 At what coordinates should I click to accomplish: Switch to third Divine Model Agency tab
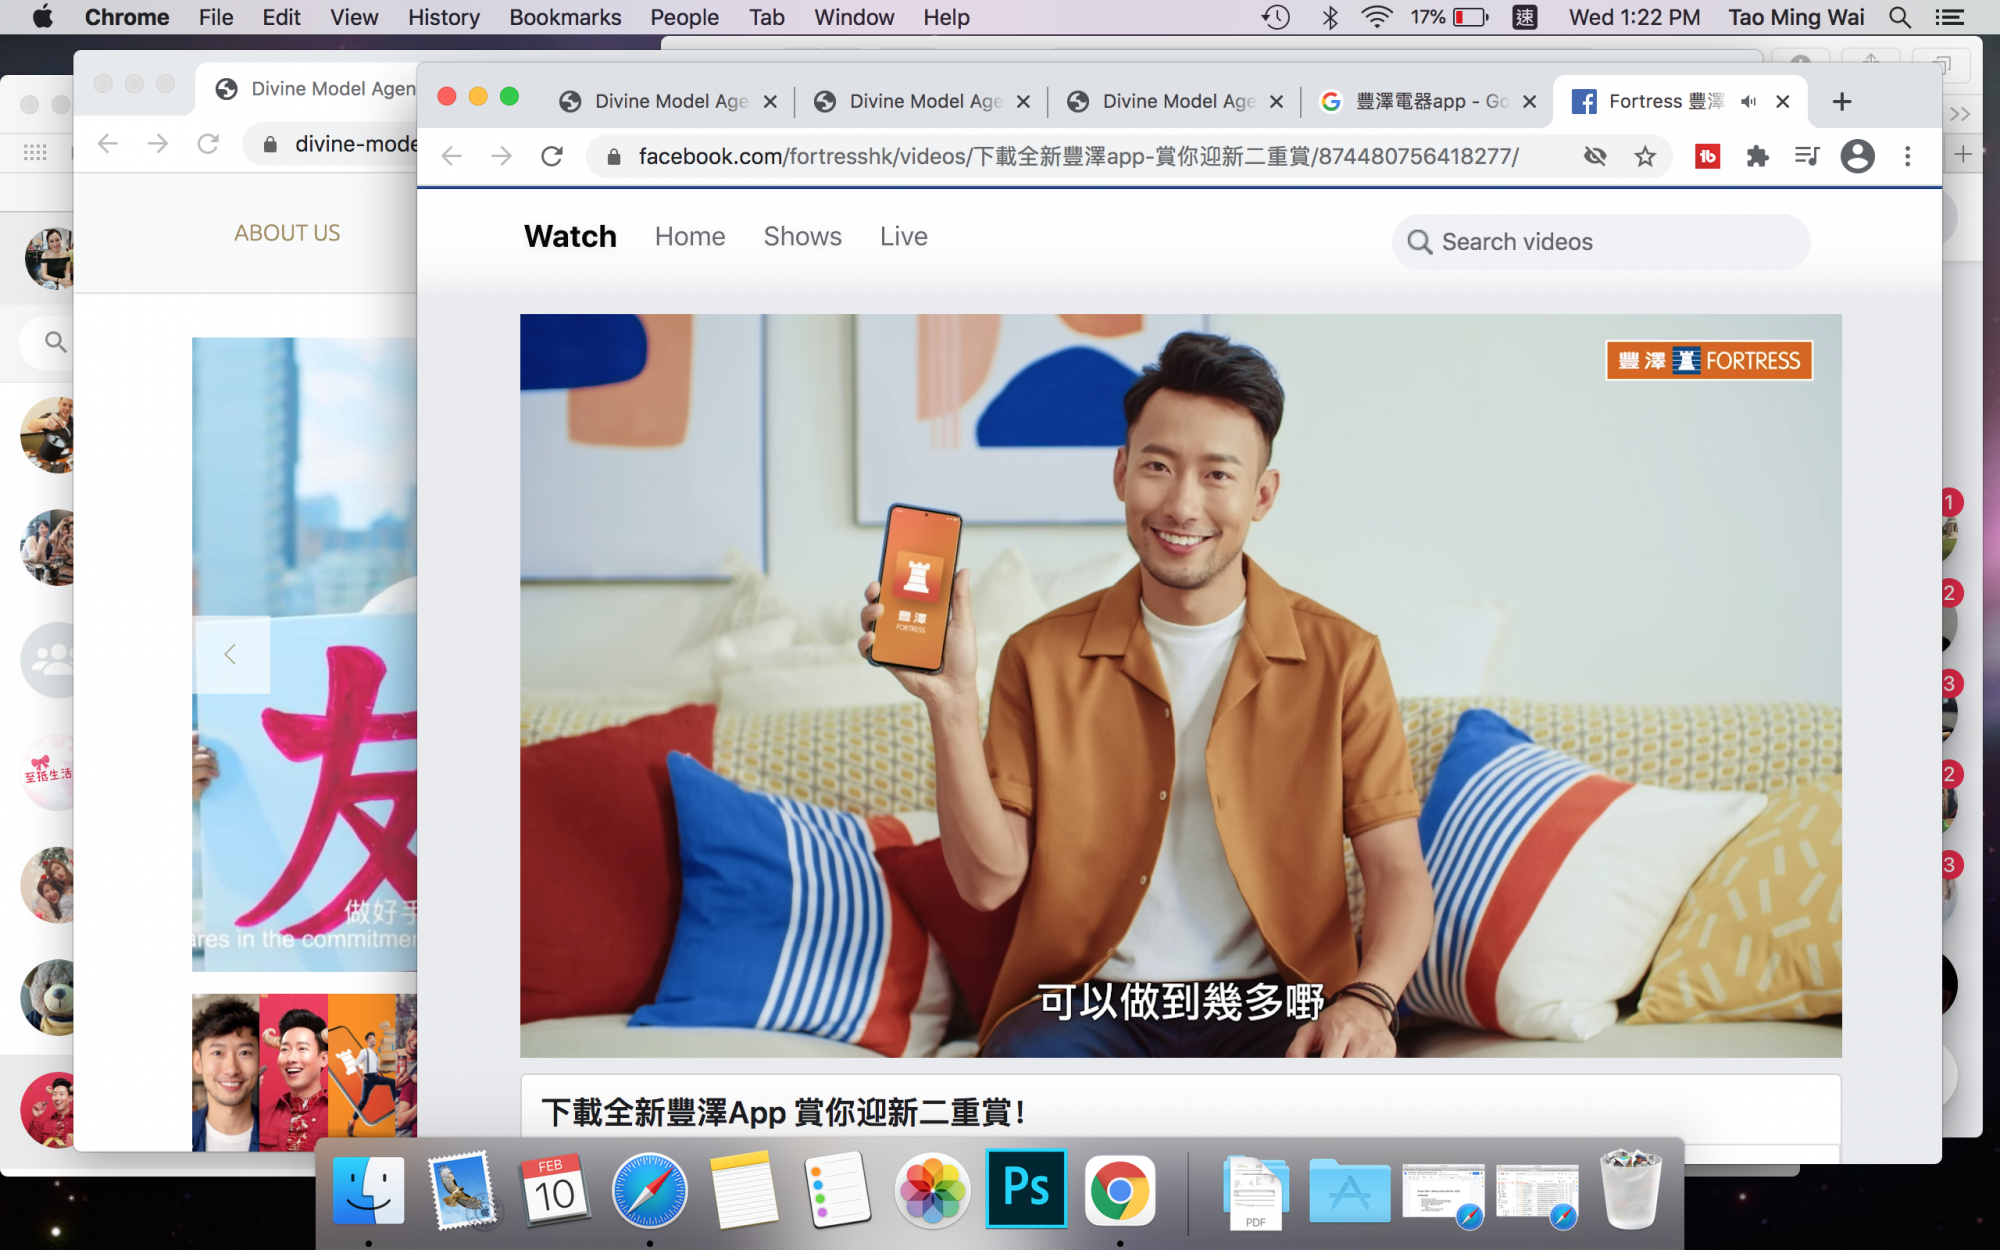coord(1177,101)
